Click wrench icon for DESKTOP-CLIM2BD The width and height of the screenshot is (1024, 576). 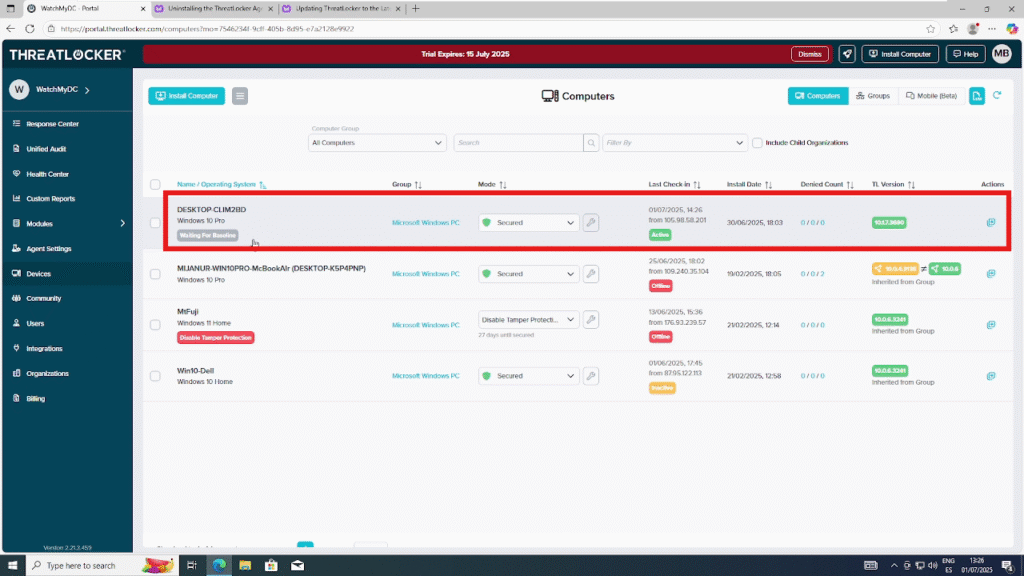[x=591, y=223]
